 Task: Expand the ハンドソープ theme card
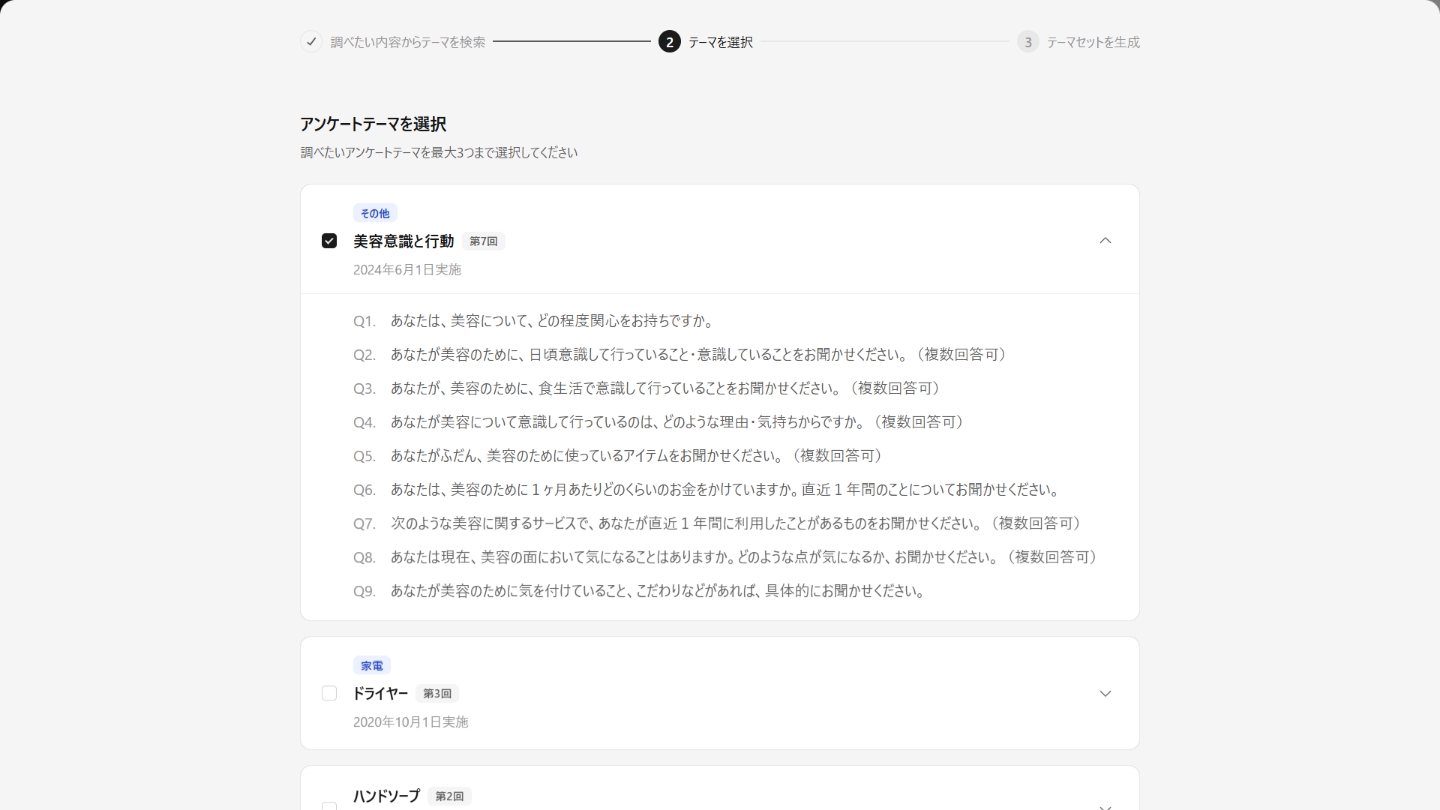click(1105, 805)
